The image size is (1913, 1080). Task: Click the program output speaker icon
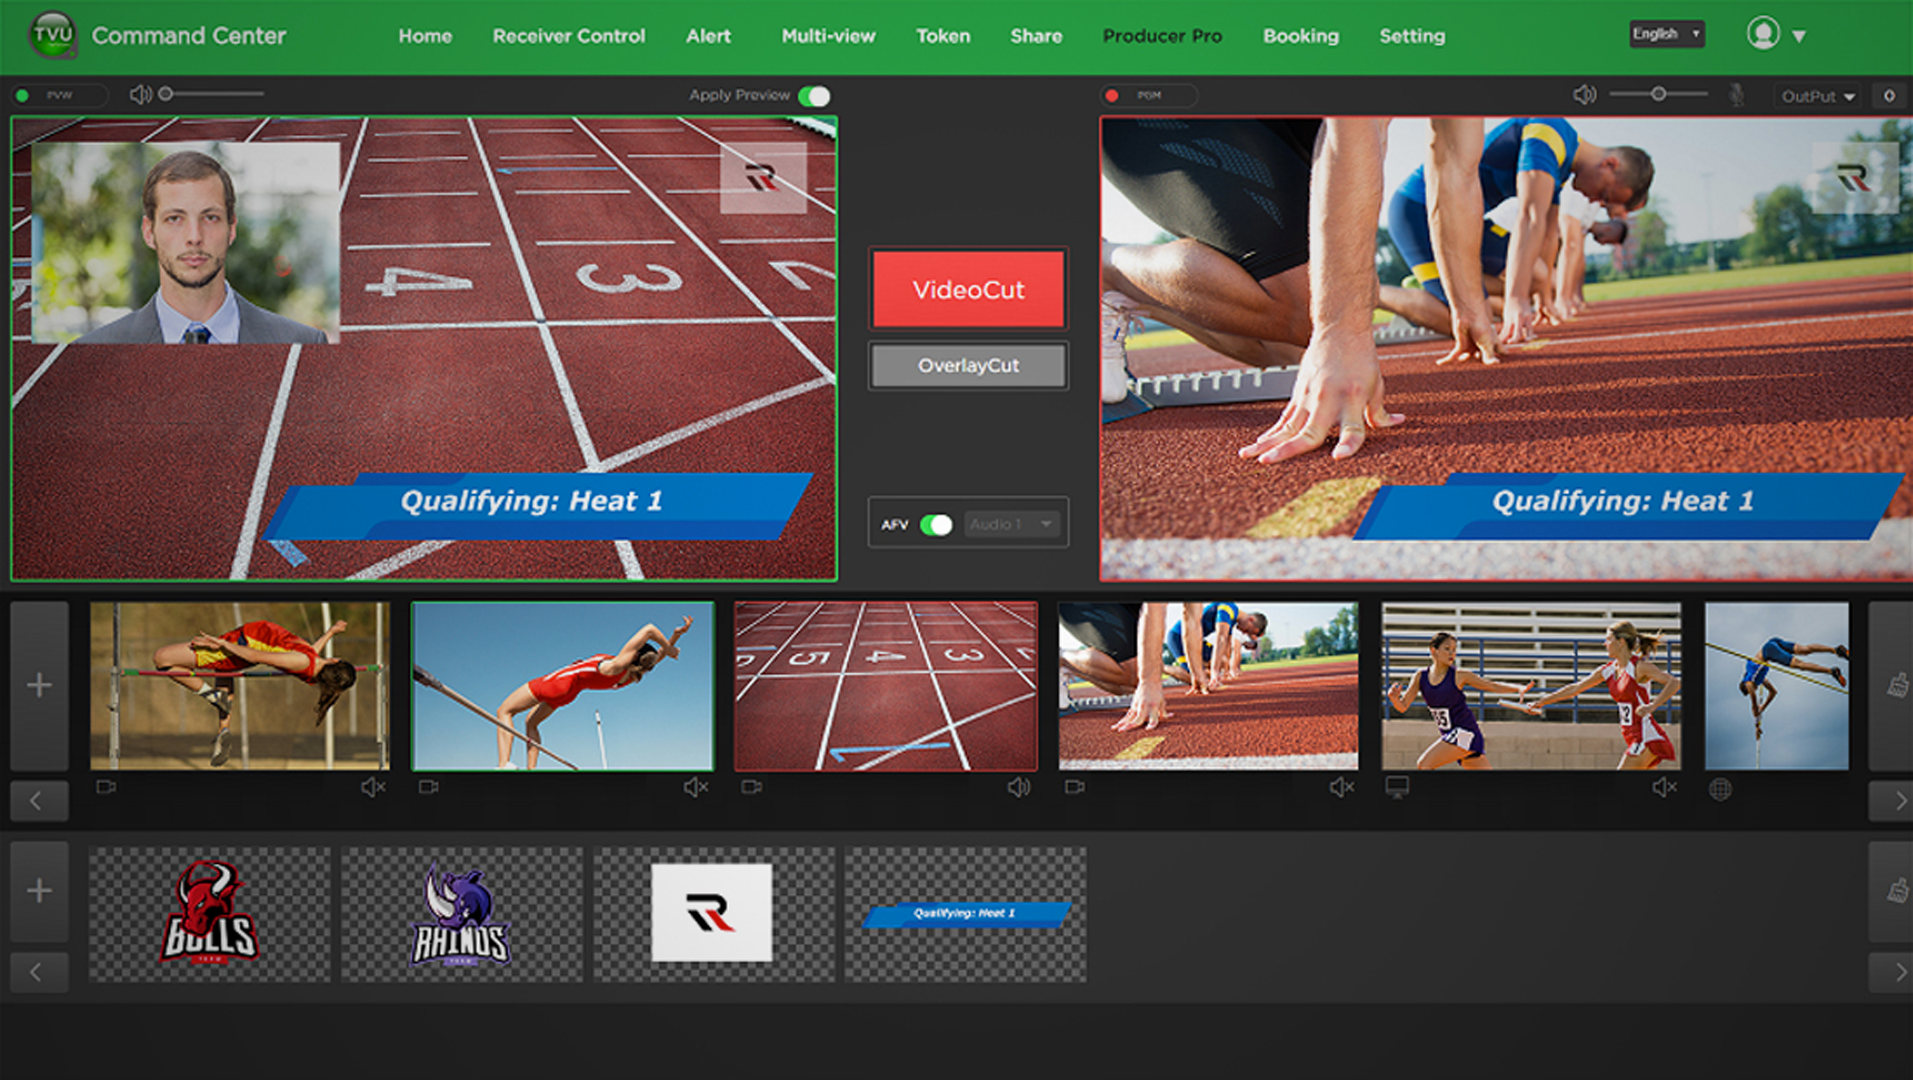pyautogui.click(x=1584, y=95)
